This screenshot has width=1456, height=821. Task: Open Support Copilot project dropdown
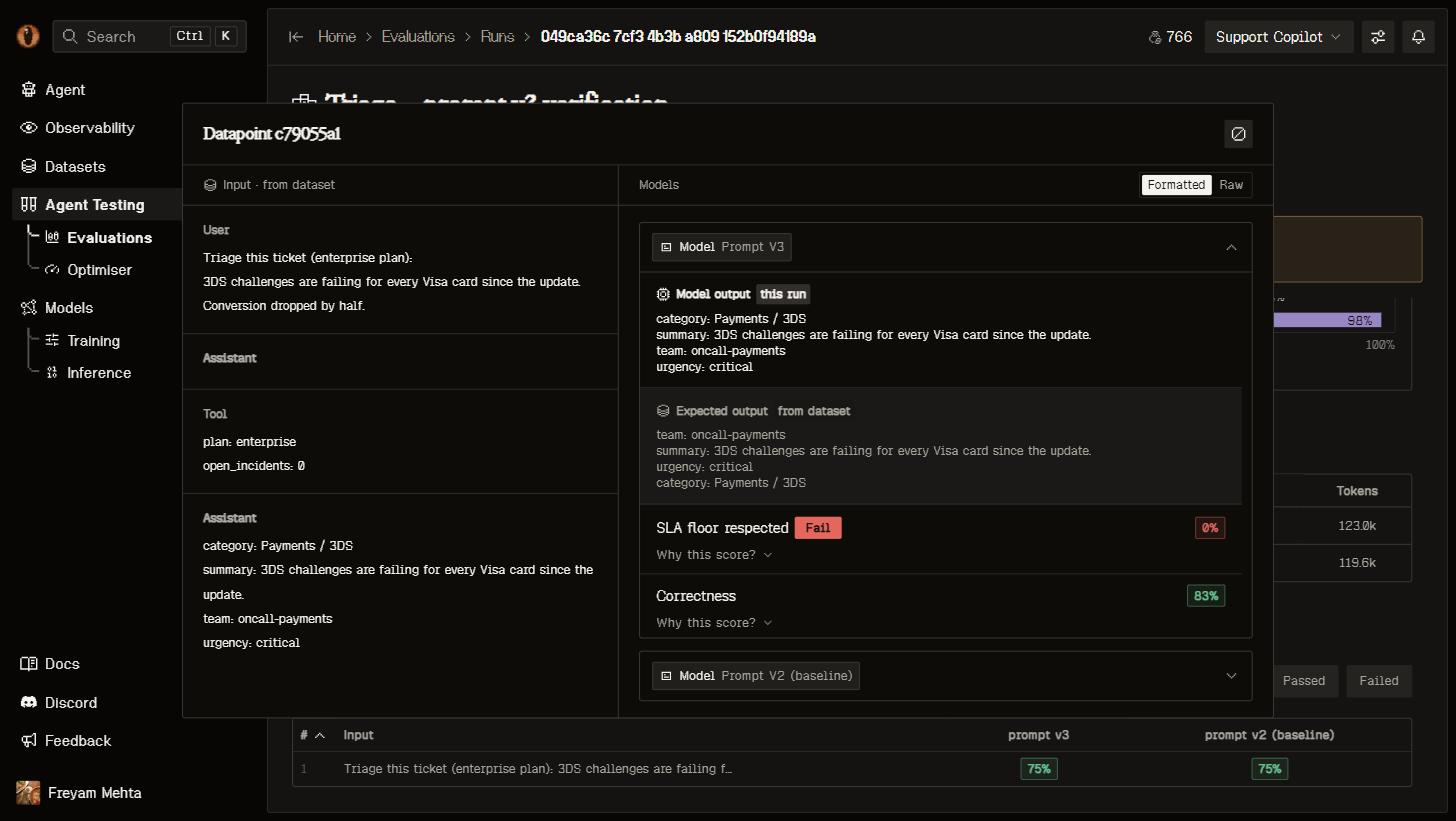pos(1279,37)
